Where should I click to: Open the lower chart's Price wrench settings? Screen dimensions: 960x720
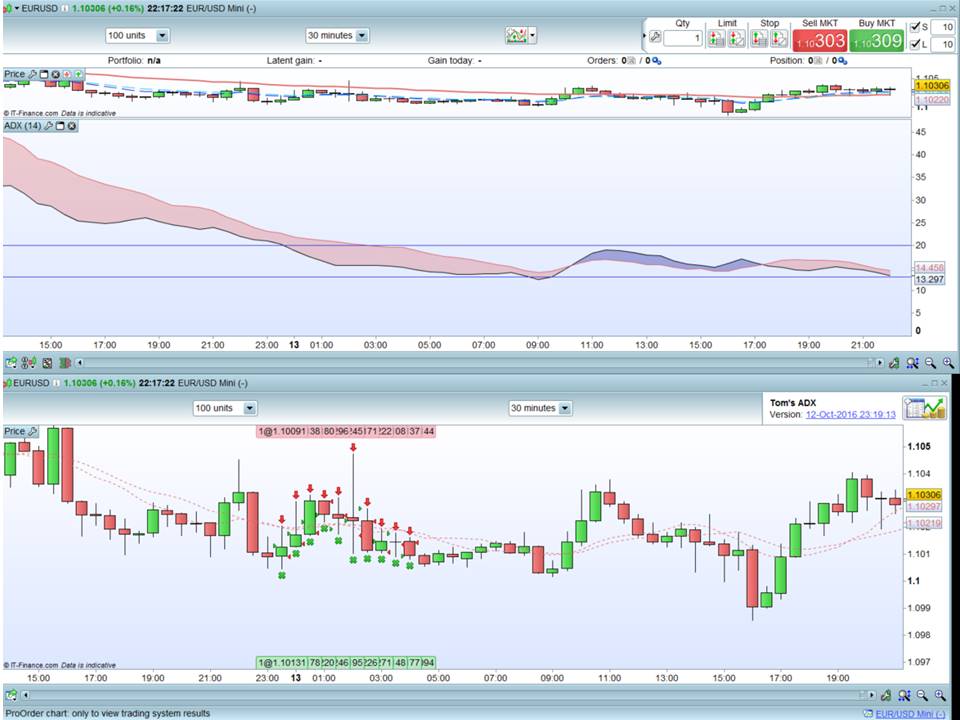(x=32, y=432)
